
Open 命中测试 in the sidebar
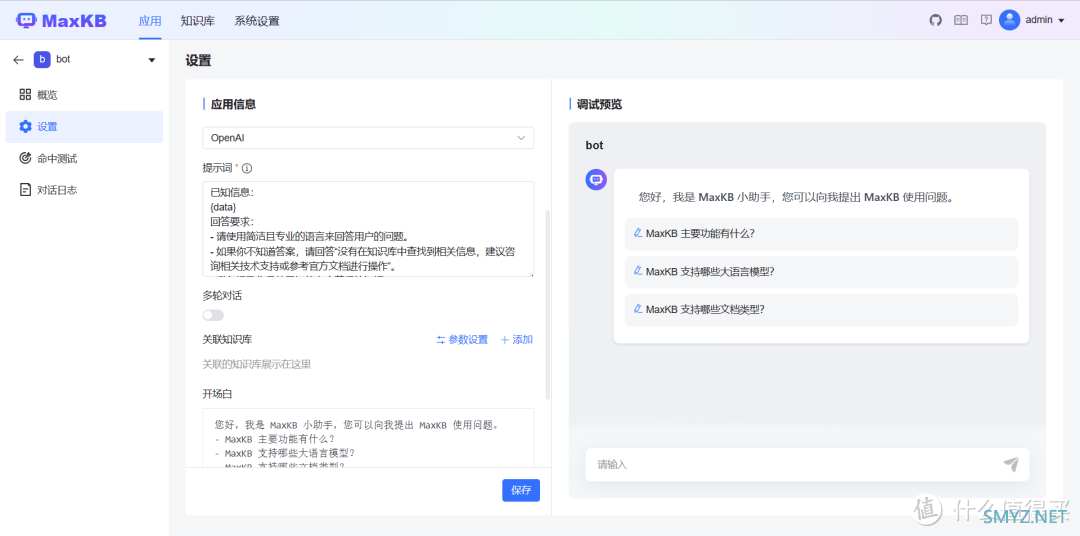(84, 158)
